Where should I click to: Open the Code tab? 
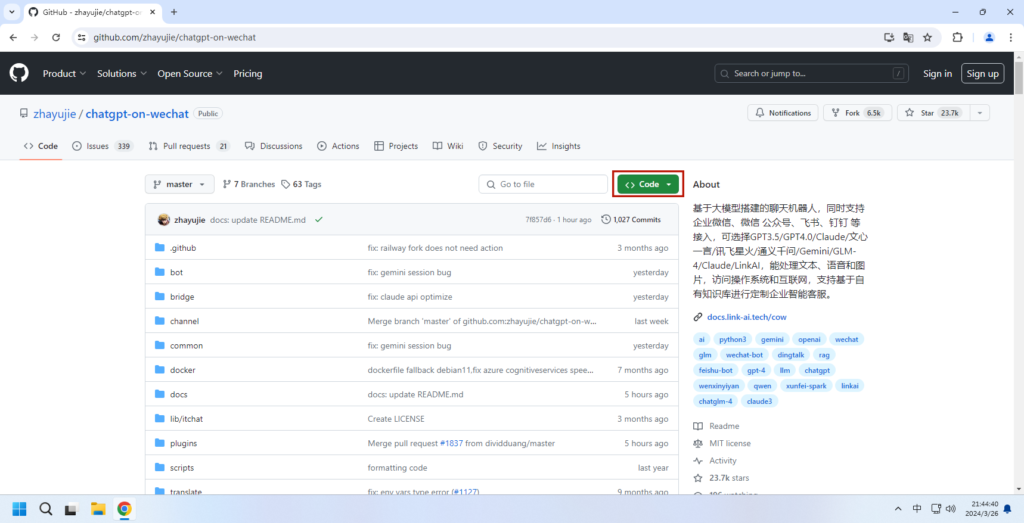point(41,146)
